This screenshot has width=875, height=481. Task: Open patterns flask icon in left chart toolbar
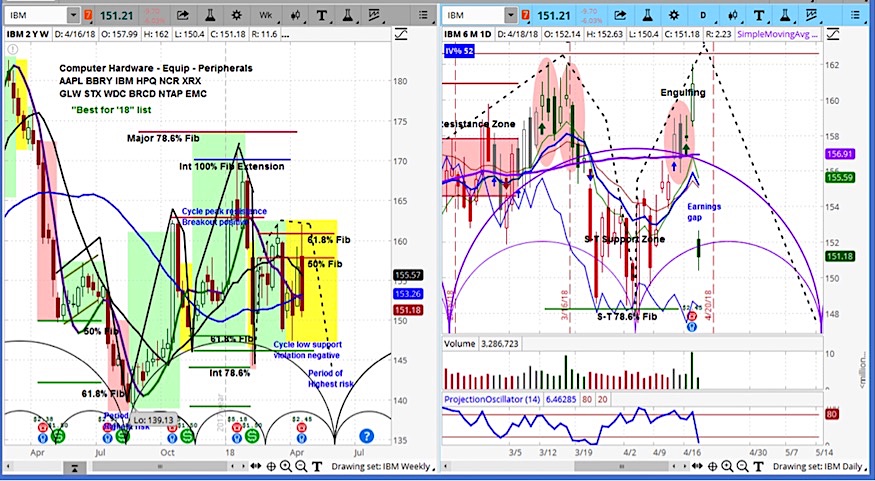347,15
